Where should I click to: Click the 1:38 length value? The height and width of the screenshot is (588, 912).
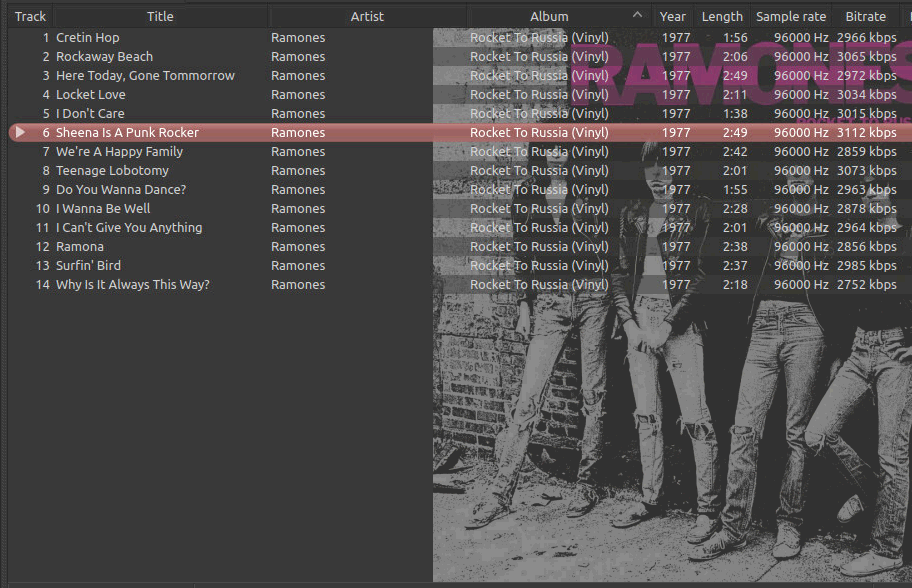[x=735, y=114]
